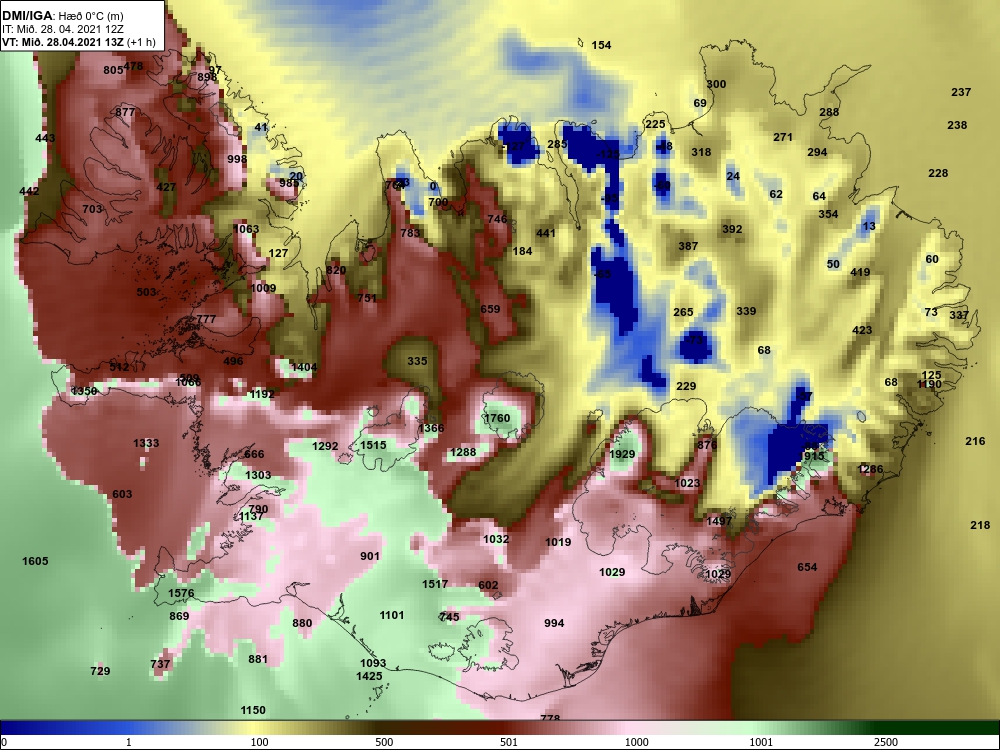Select the map value '1192'

pos(262,395)
